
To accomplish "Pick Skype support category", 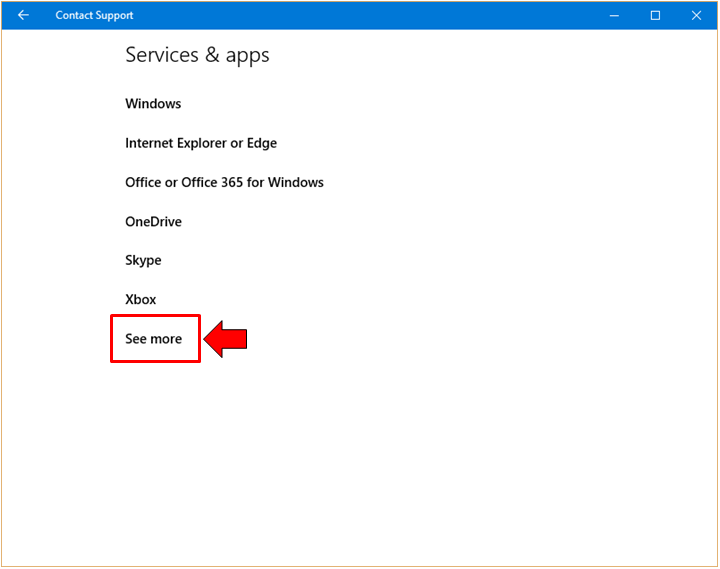I will point(143,260).
